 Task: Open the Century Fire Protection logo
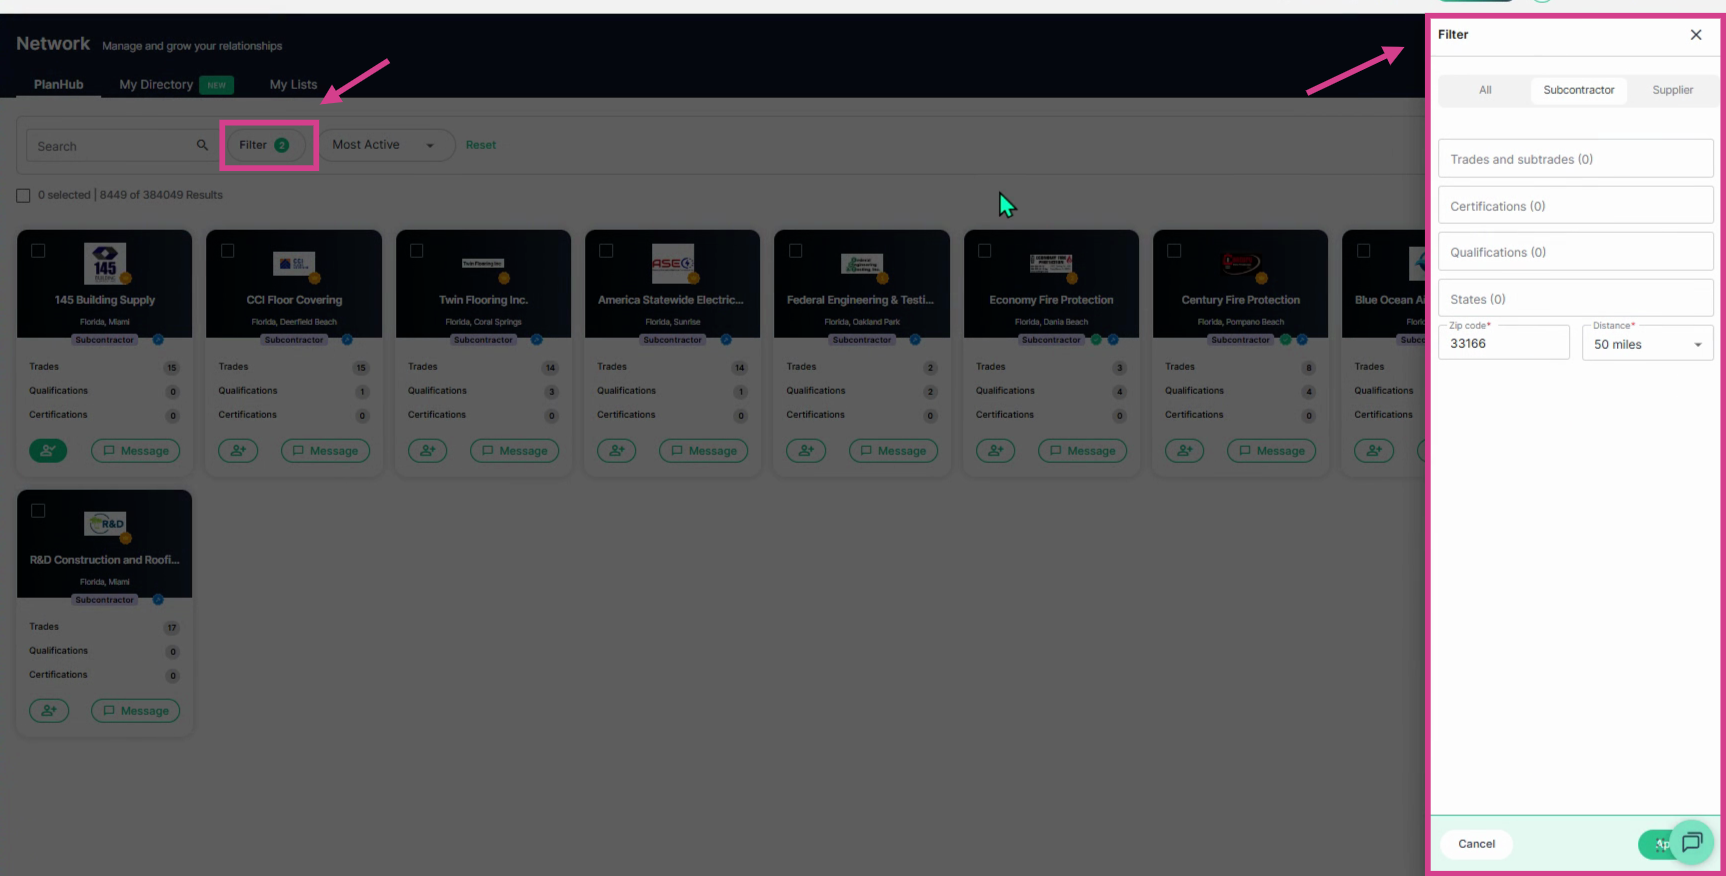1240,263
